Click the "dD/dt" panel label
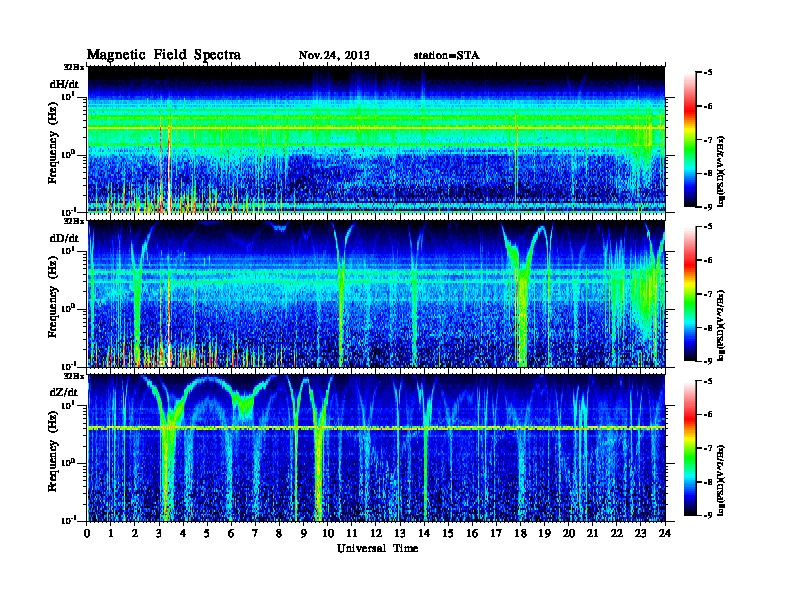The image size is (792, 612). 64,238
